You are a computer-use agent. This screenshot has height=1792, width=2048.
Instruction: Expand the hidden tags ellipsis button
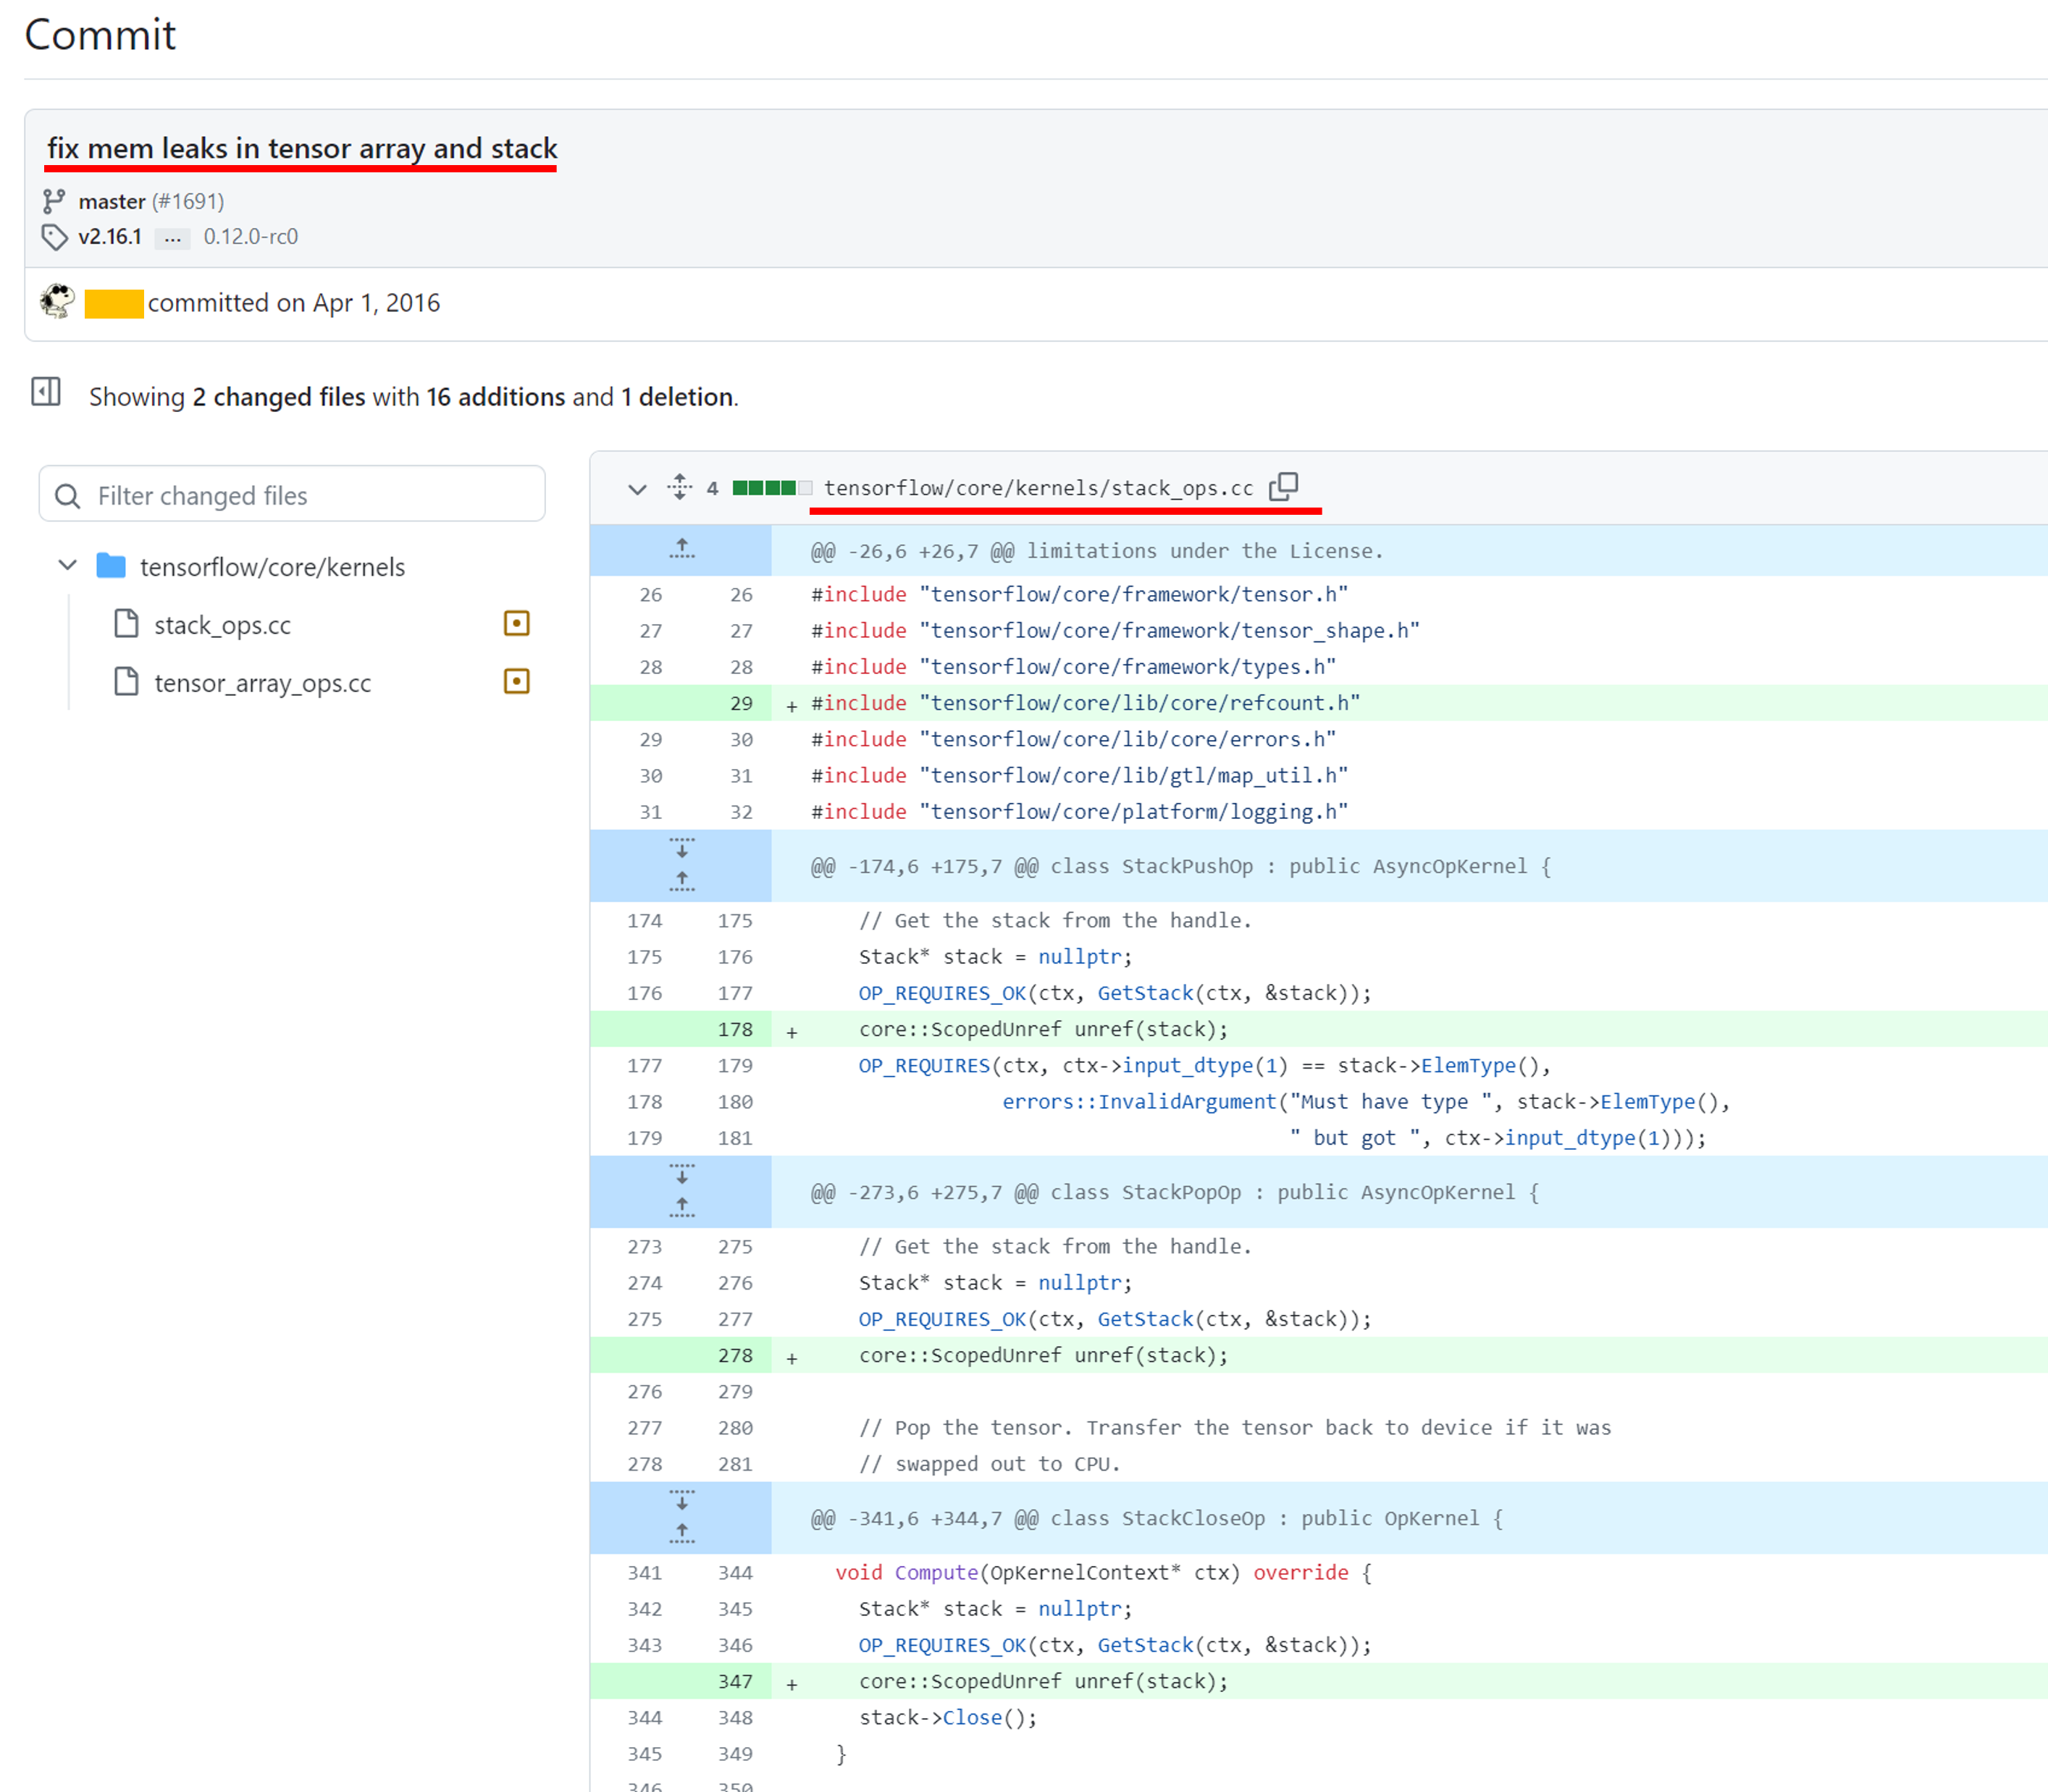pyautogui.click(x=172, y=237)
